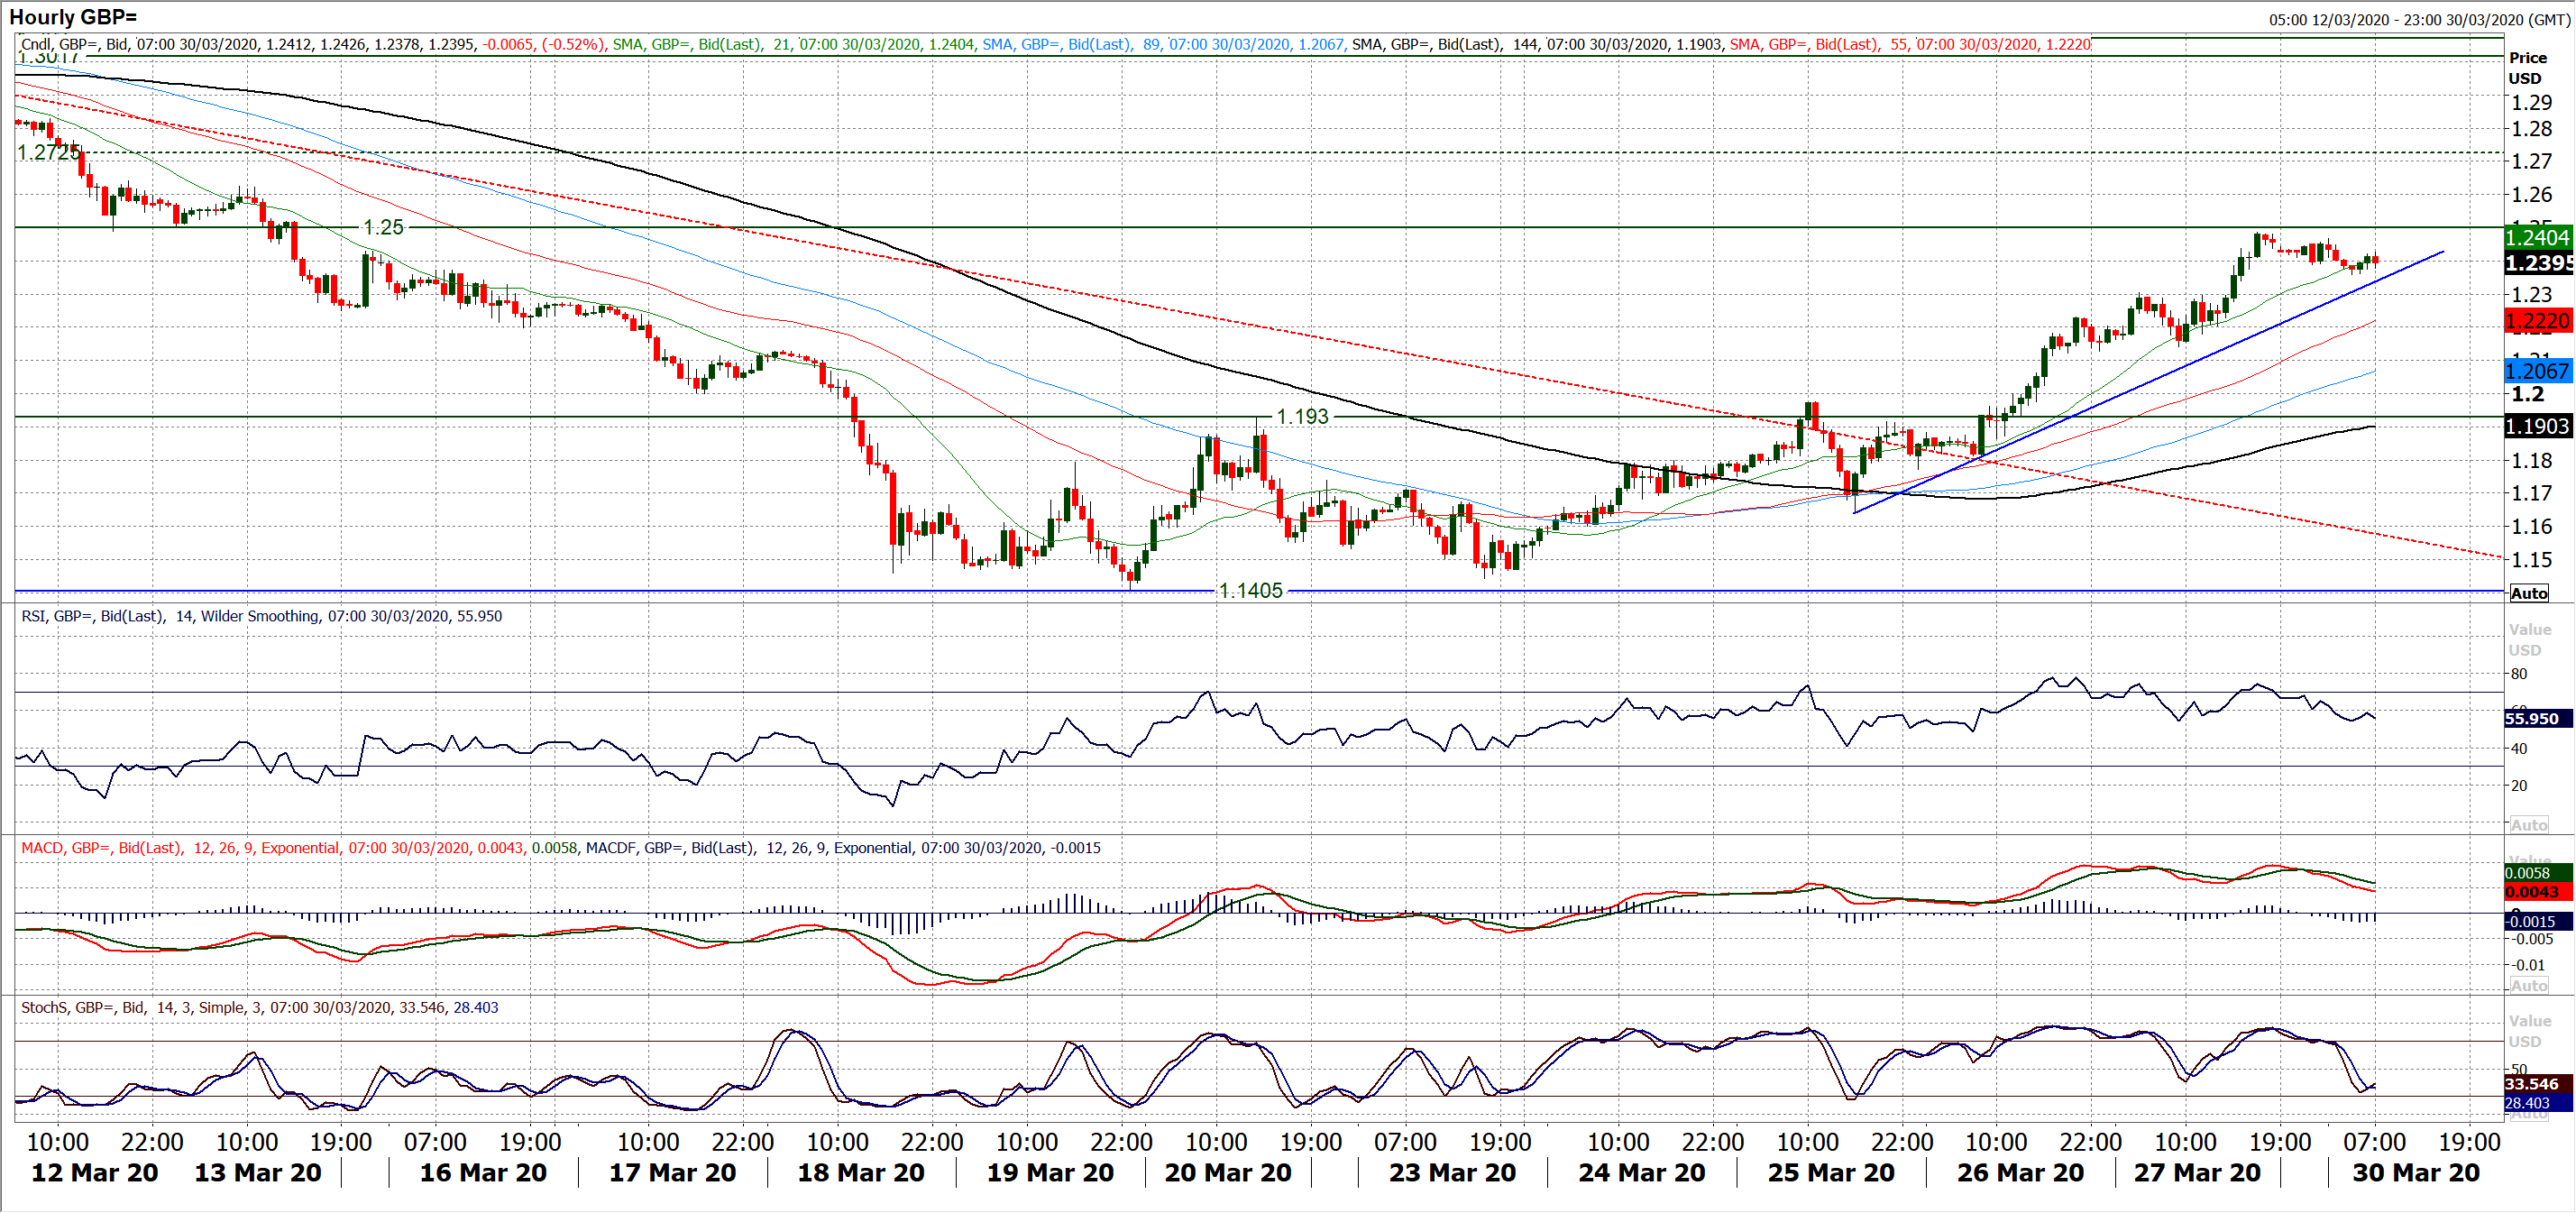Select the Cndl GBP= Bid candle legend
Viewport: 2576px width, 1213px height.
pos(313,44)
